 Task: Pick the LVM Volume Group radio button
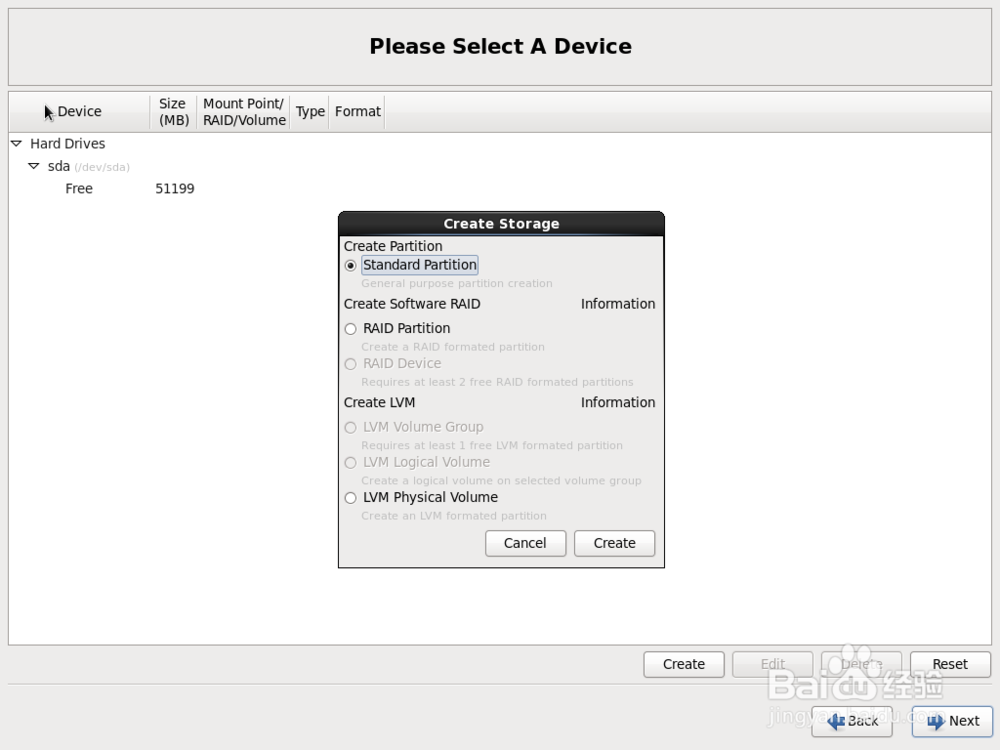click(x=350, y=428)
